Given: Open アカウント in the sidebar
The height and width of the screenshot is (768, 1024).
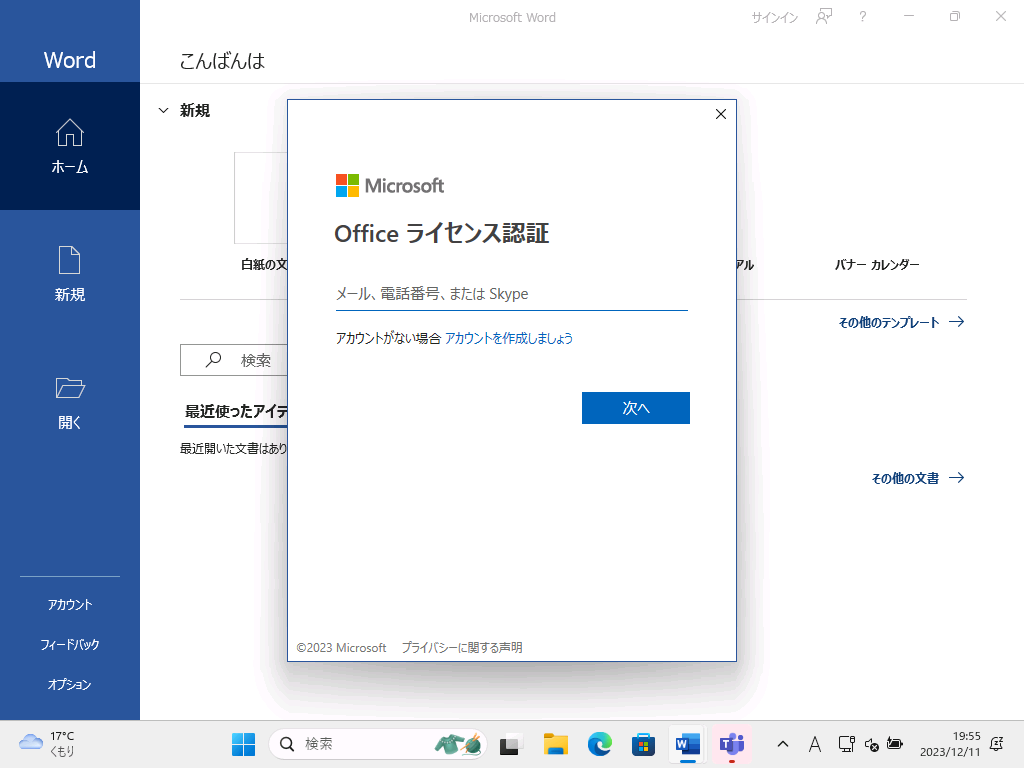Looking at the screenshot, I should (x=70, y=605).
